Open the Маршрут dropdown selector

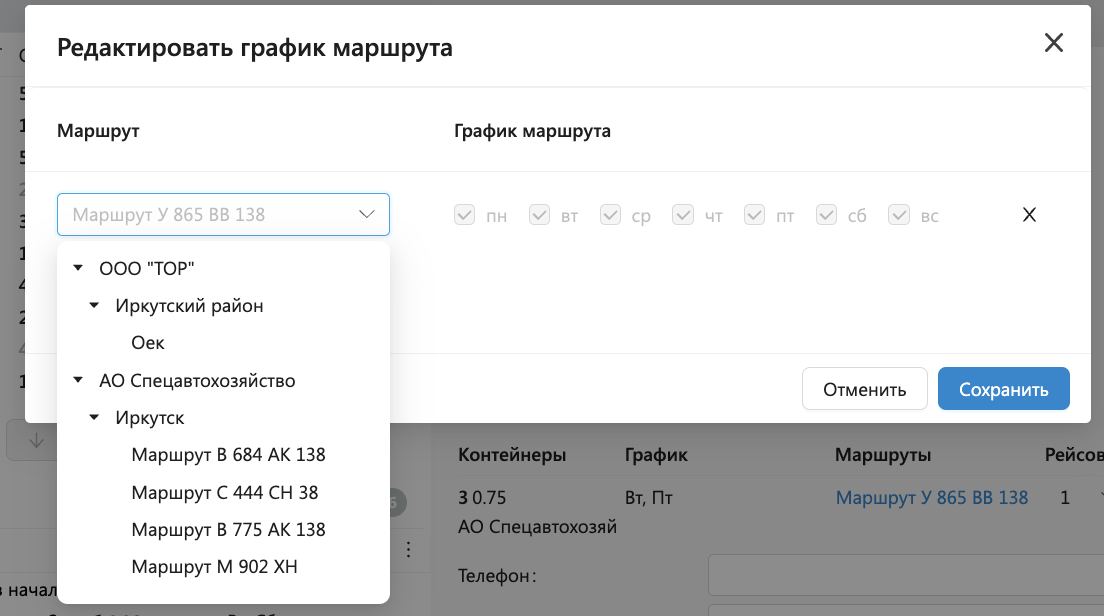click(x=223, y=215)
